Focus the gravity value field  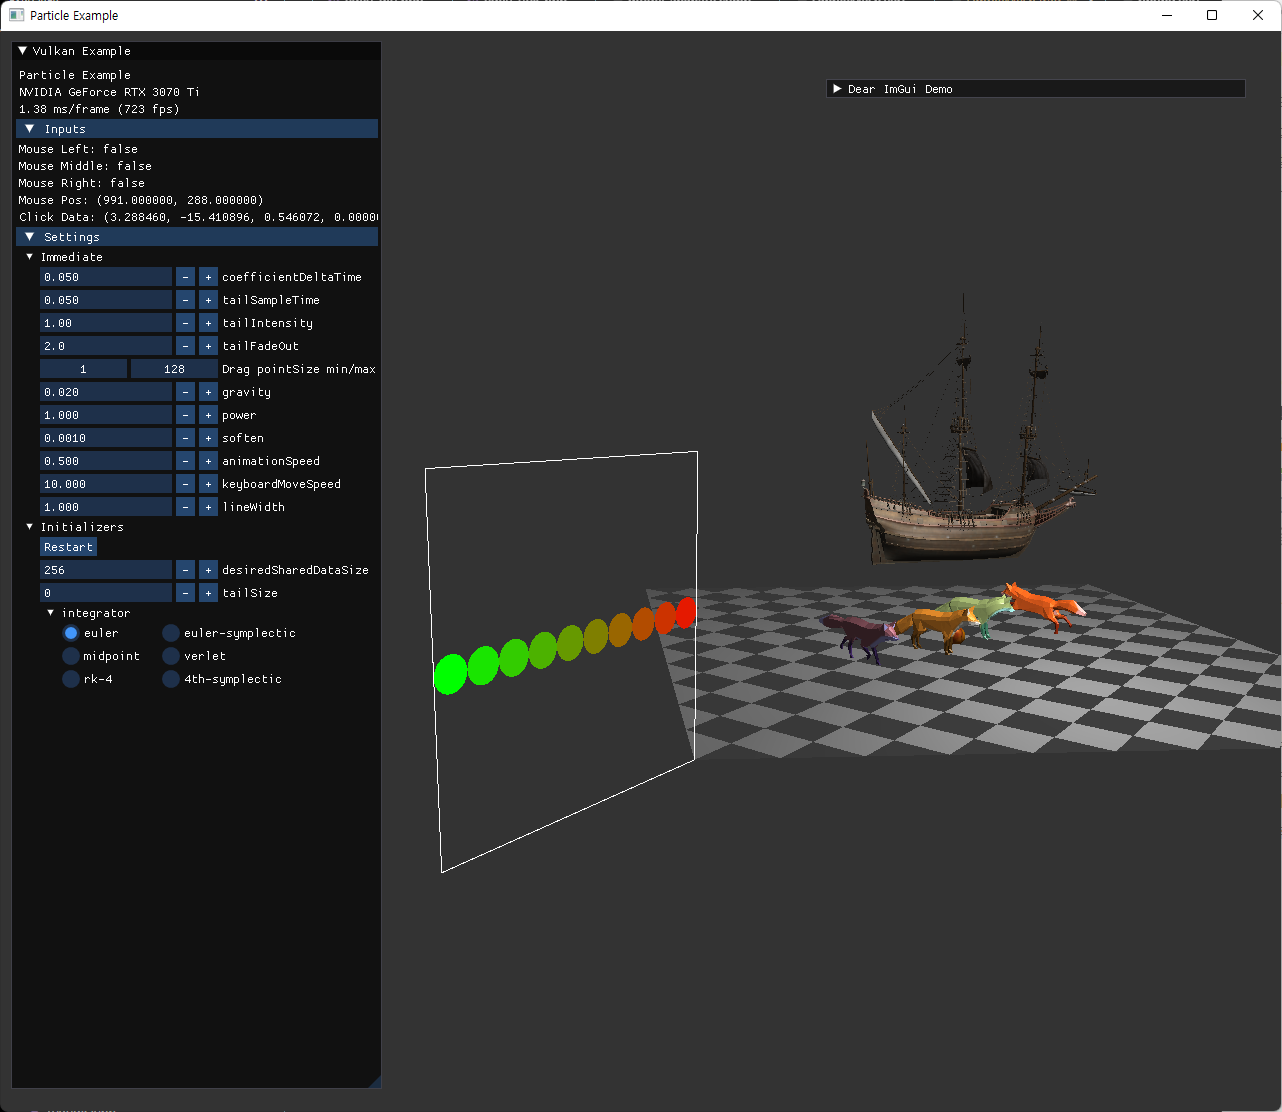click(x=106, y=392)
